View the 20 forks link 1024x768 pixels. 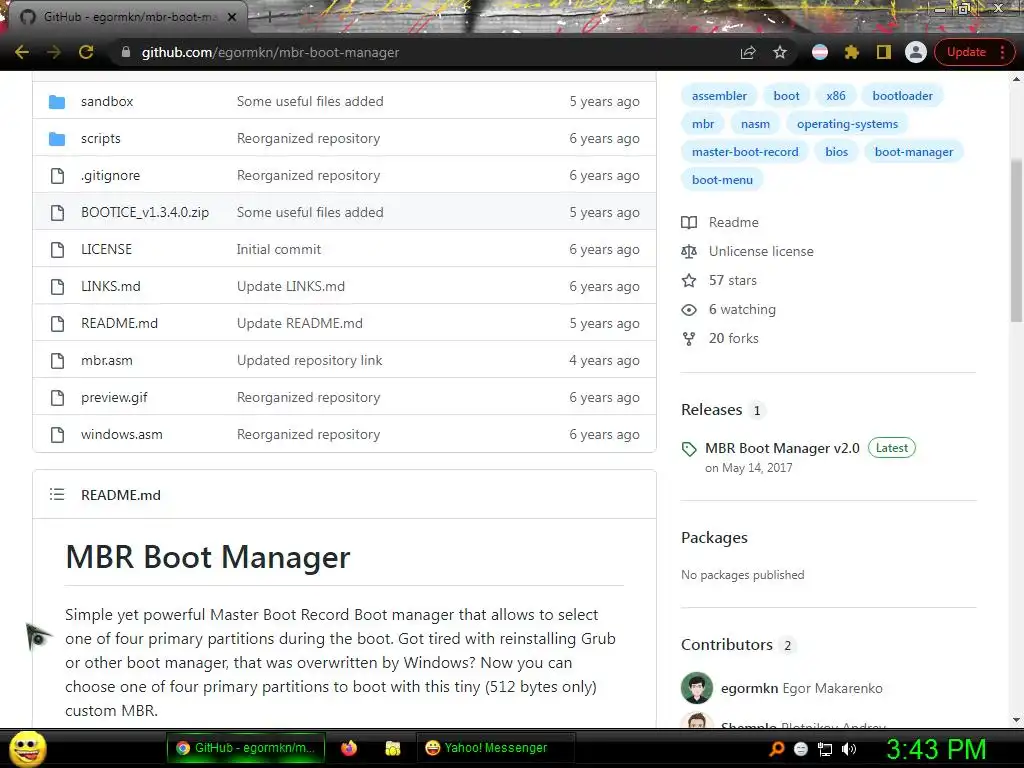point(733,338)
